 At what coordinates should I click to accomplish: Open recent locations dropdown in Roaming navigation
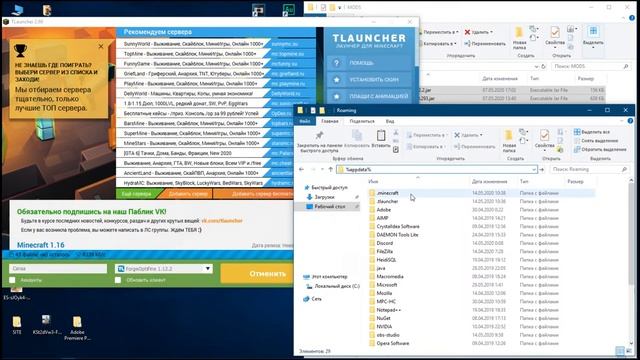pyautogui.click(x=322, y=169)
